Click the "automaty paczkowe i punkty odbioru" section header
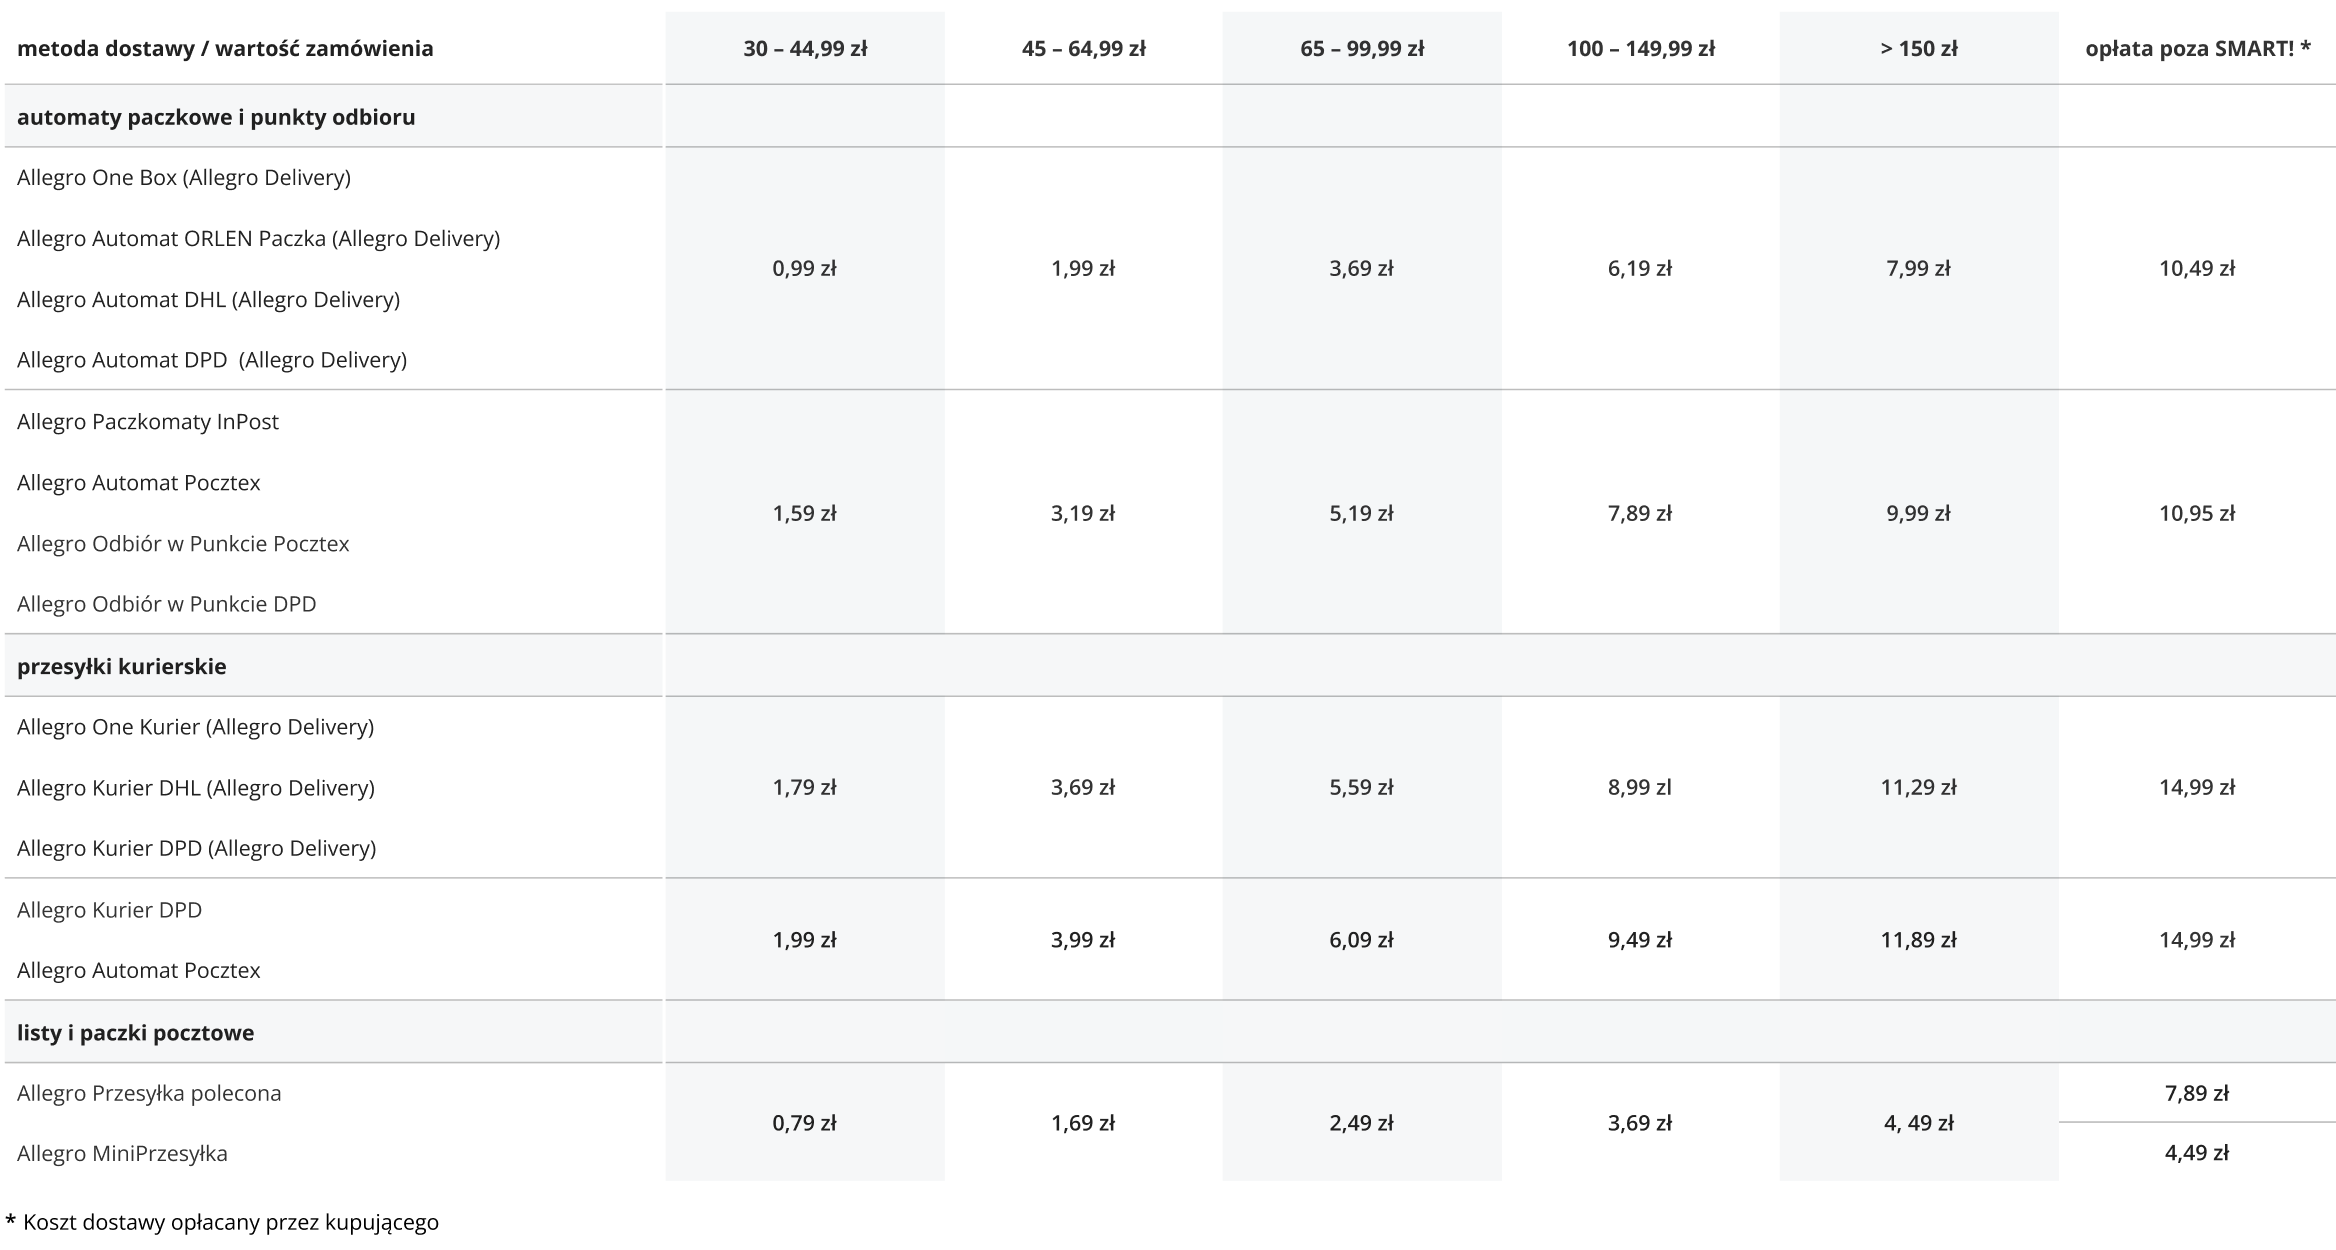 216,116
